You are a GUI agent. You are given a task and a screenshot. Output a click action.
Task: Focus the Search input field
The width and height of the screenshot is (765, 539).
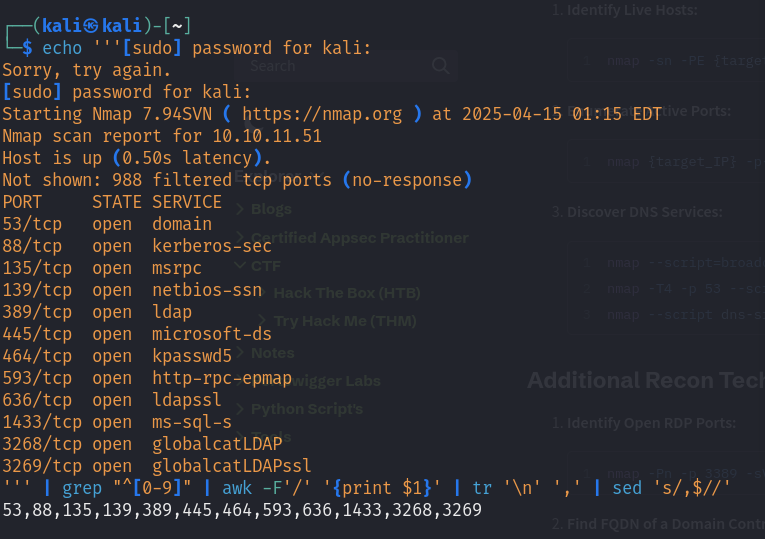click(346, 65)
